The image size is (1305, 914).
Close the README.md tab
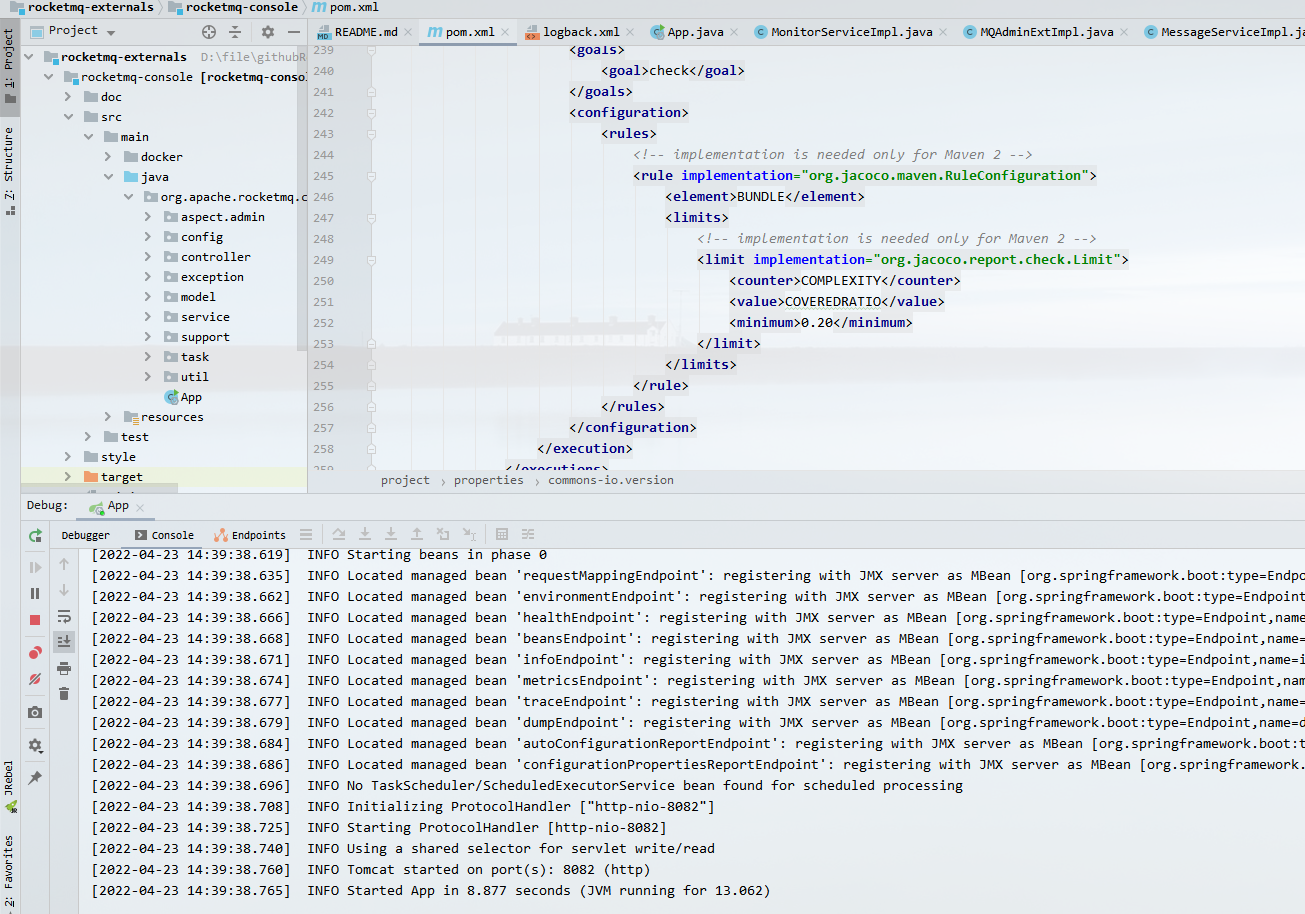[x=408, y=32]
